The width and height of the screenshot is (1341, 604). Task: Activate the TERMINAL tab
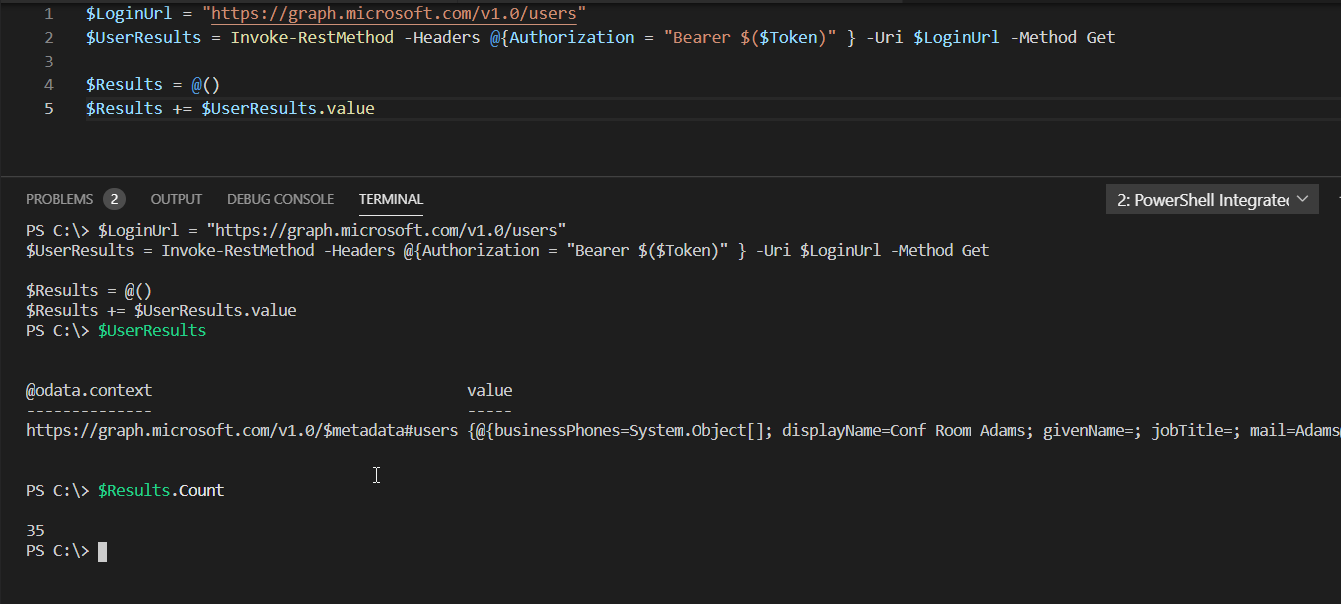click(391, 199)
